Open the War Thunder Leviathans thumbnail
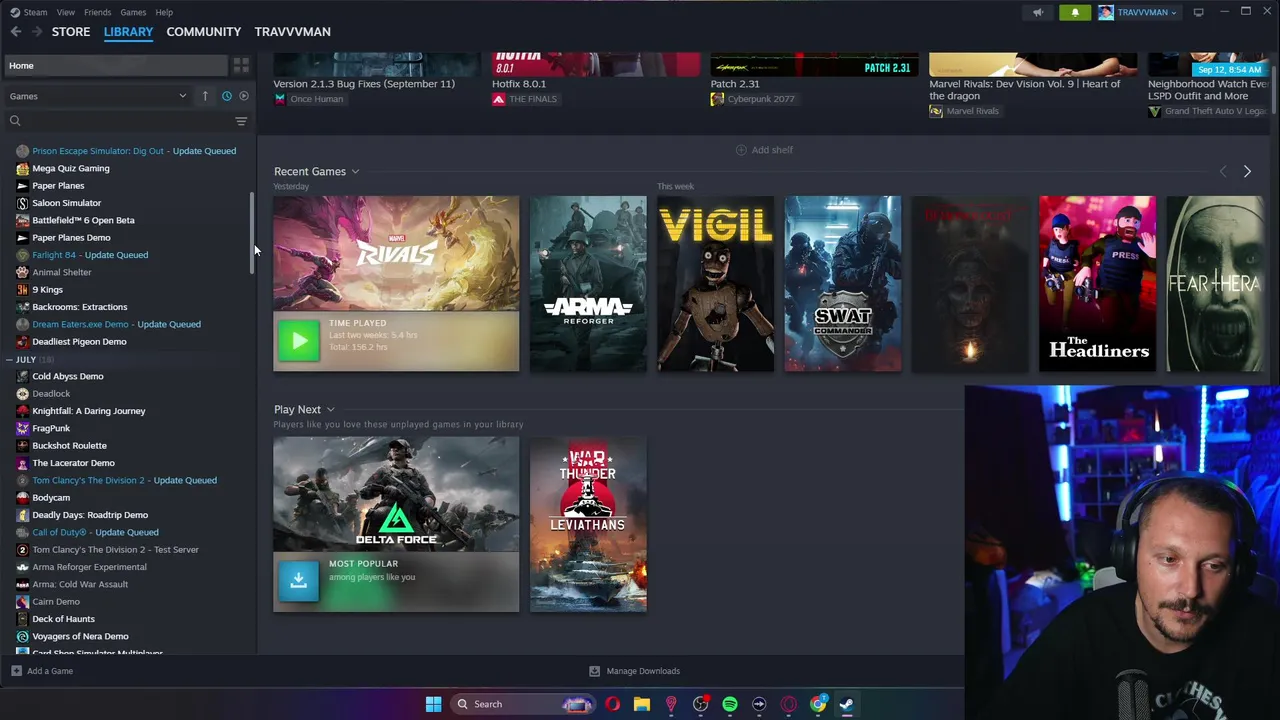Viewport: 1280px width, 720px height. (x=588, y=524)
